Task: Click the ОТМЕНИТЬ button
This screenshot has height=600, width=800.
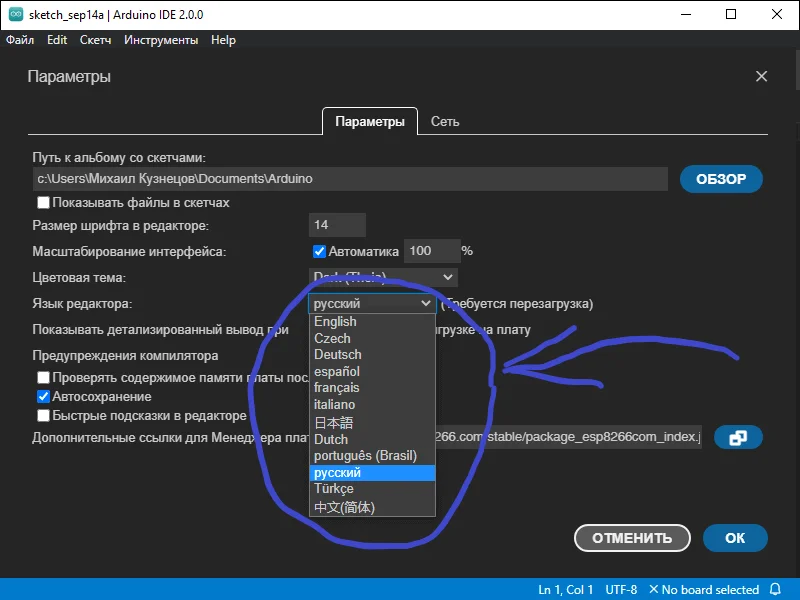Action: (632, 538)
